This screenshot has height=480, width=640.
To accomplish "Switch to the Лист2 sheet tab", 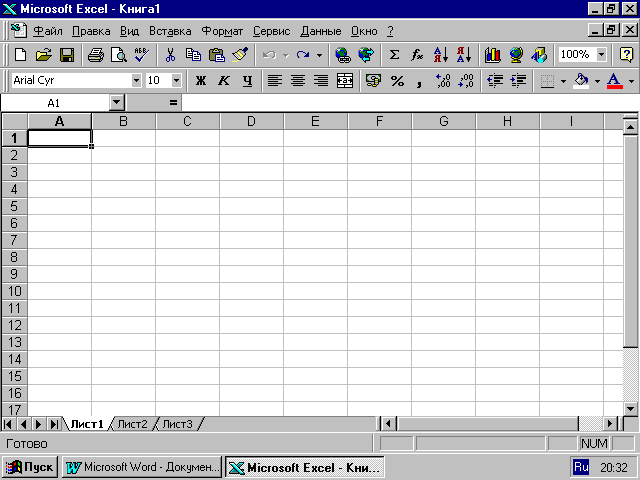I will point(132,424).
